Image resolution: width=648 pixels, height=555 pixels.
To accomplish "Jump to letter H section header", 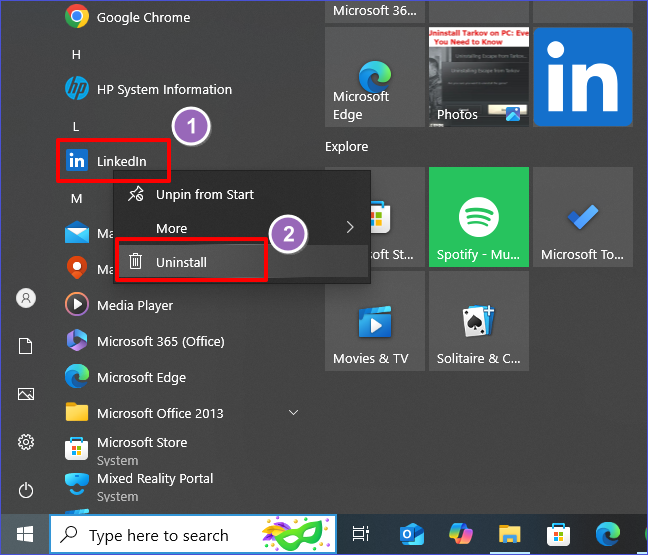I will click(x=76, y=55).
